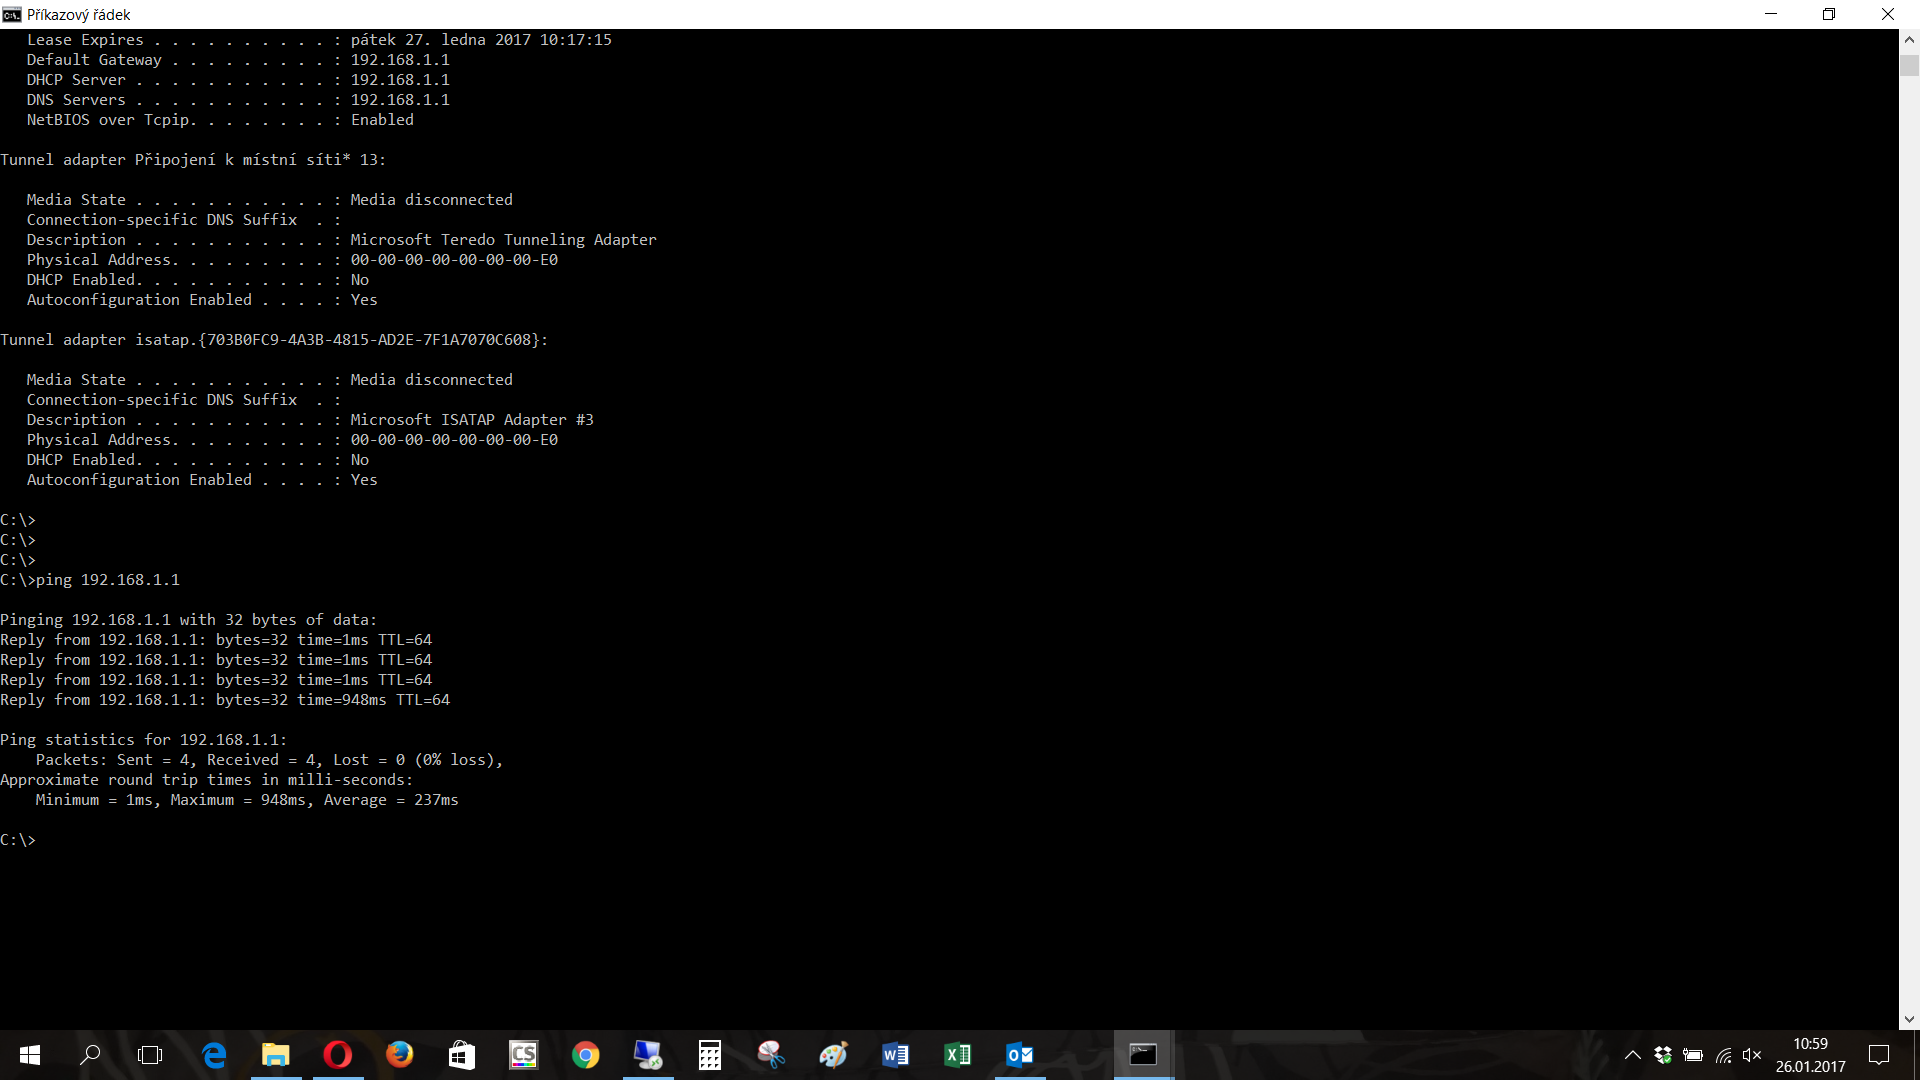
Task: Open File Explorer from the taskbar
Action: [x=276, y=1055]
